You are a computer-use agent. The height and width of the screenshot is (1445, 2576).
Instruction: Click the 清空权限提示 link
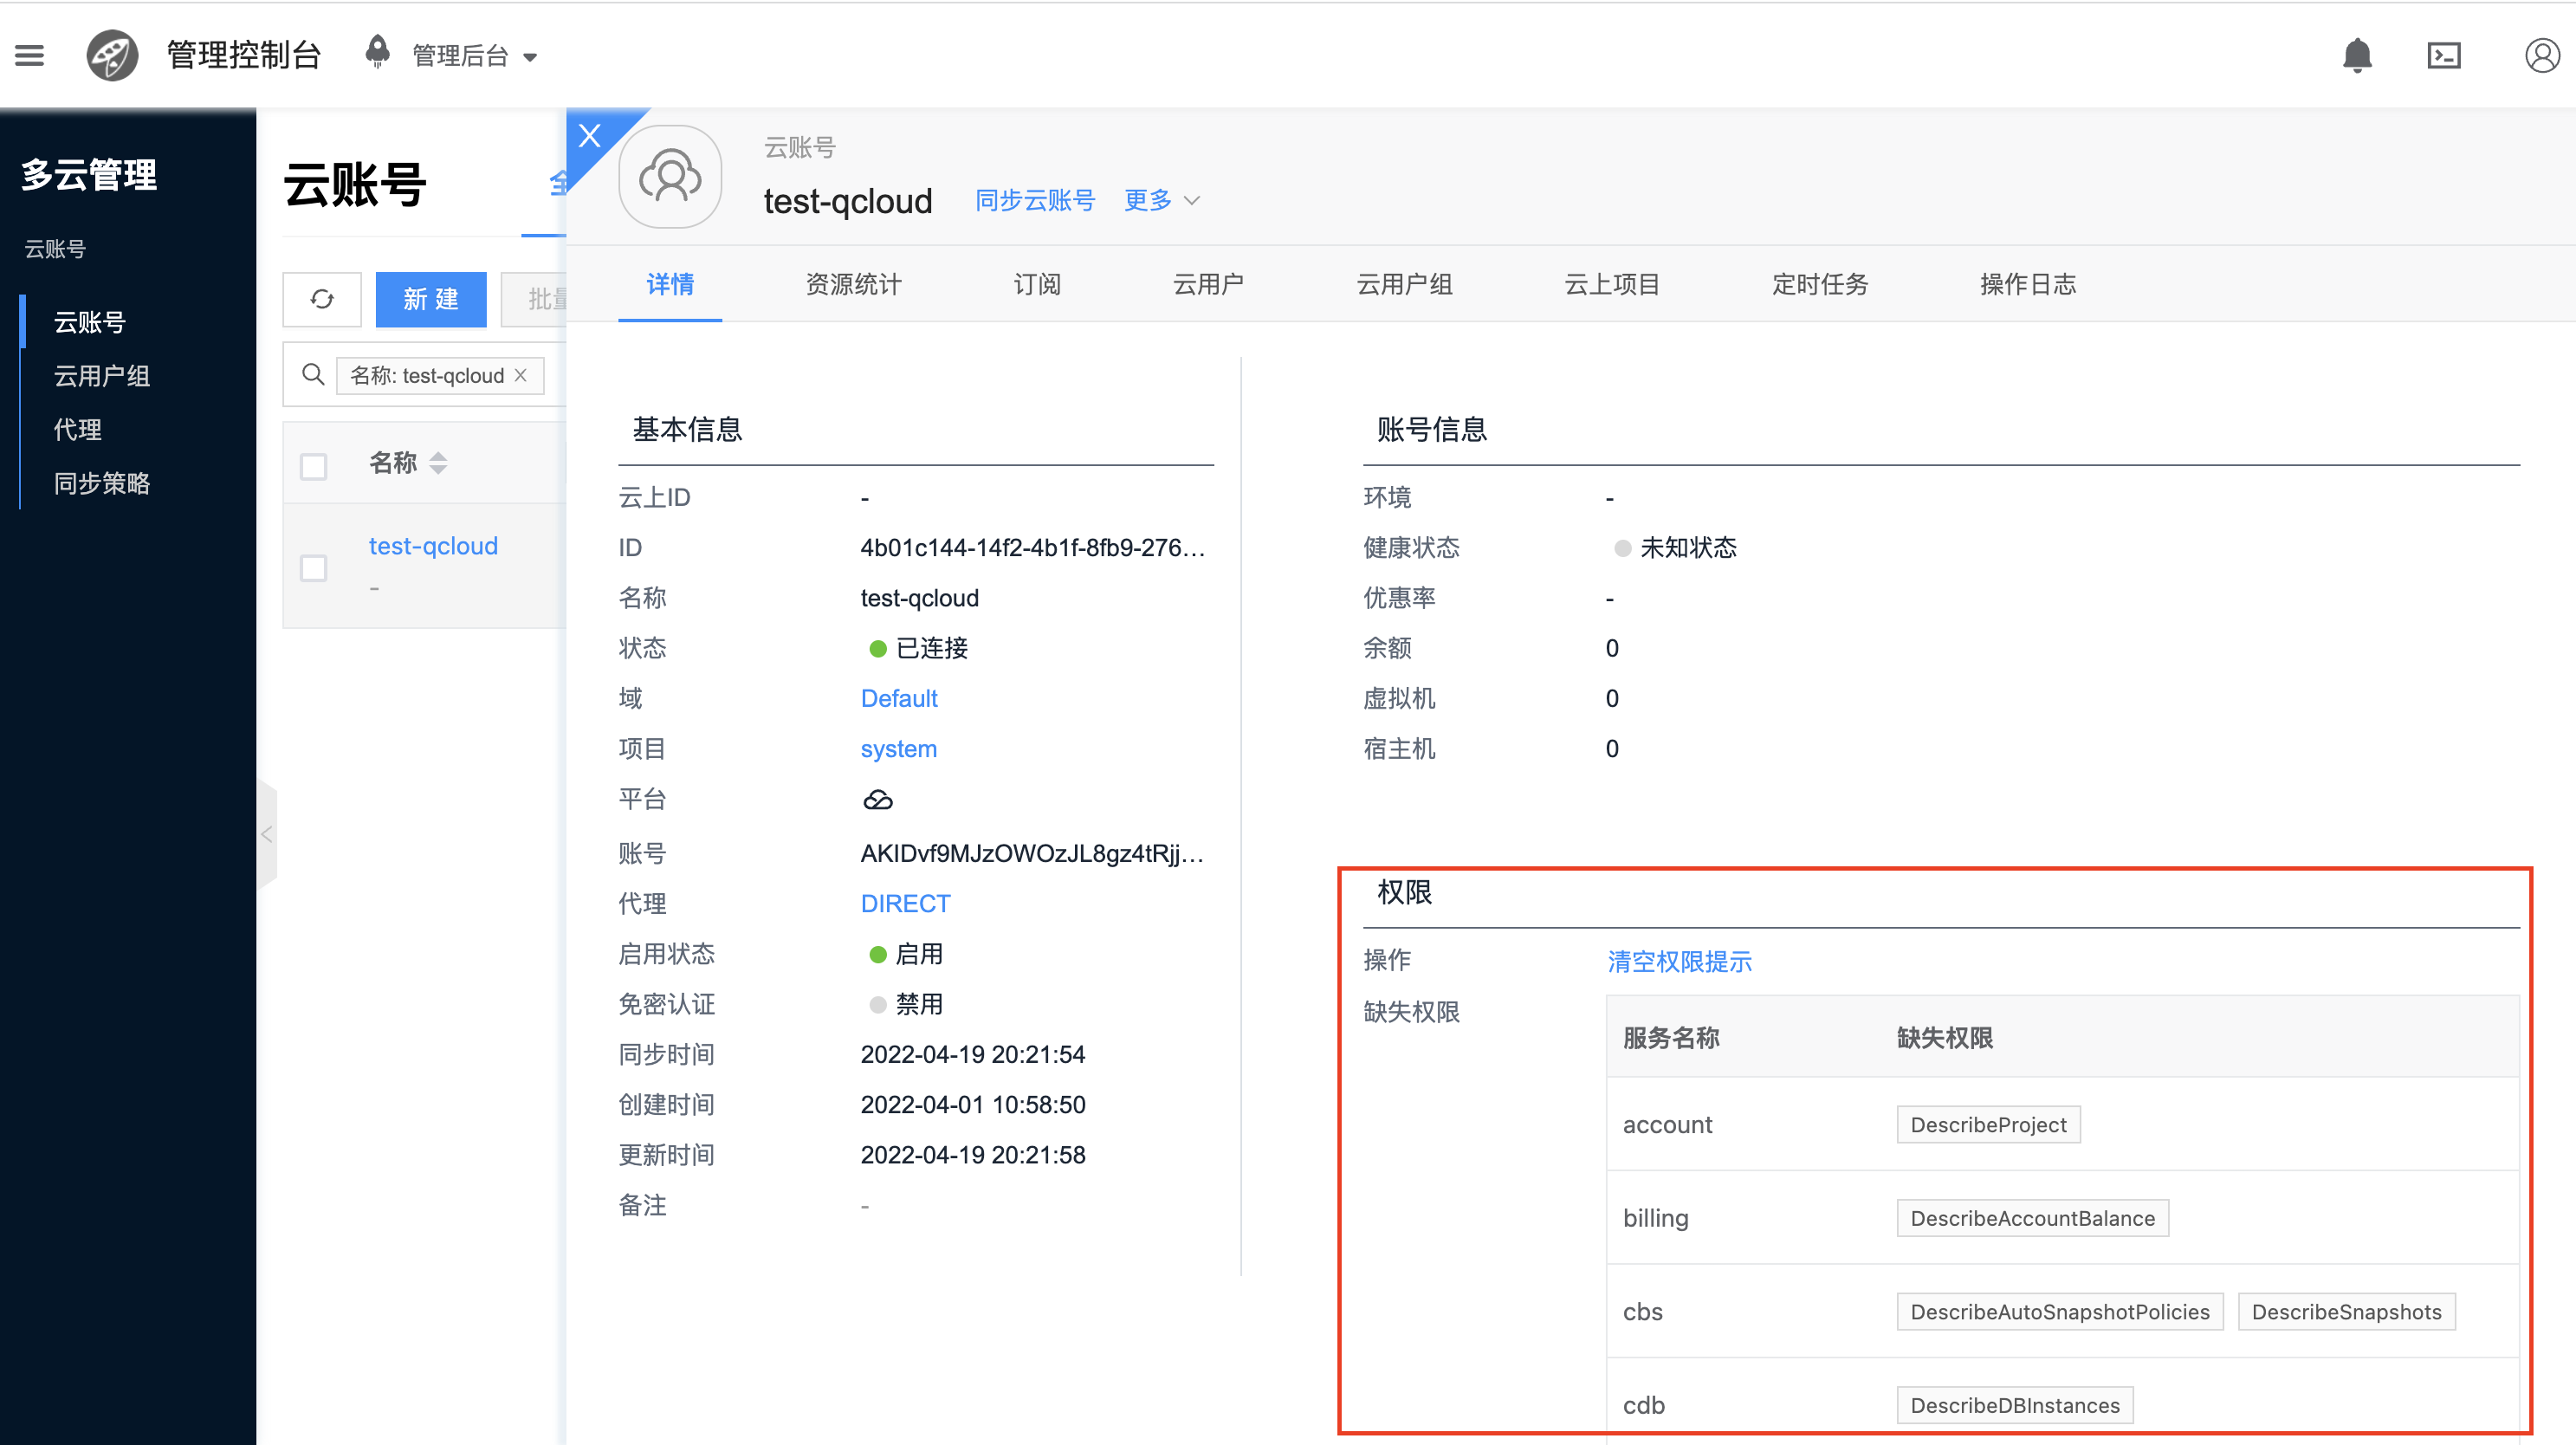tap(1679, 961)
